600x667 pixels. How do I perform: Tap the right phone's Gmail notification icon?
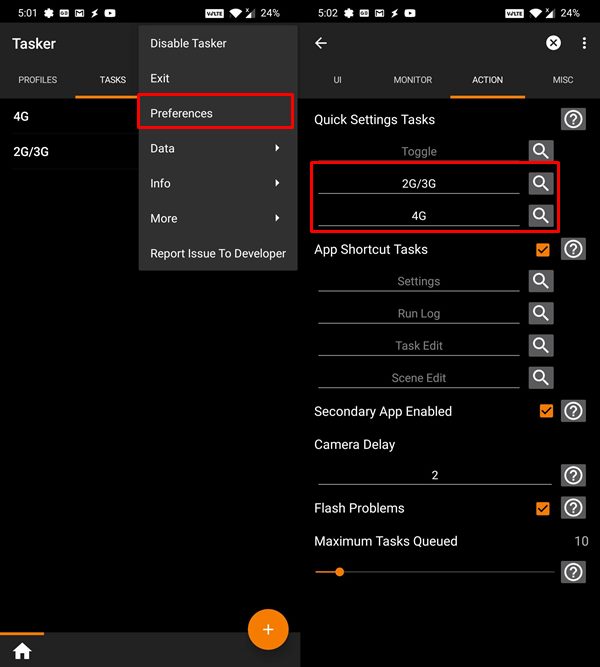(379, 13)
